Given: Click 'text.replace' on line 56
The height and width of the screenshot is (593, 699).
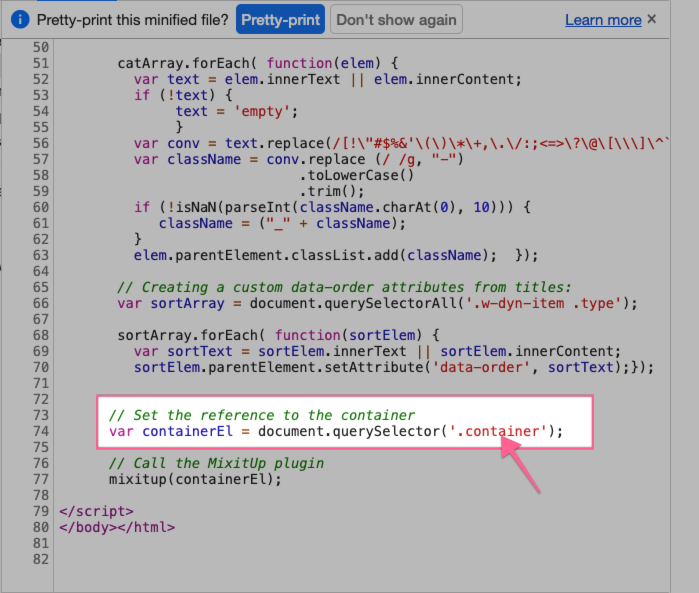Looking at the screenshot, I should click(x=275, y=144).
